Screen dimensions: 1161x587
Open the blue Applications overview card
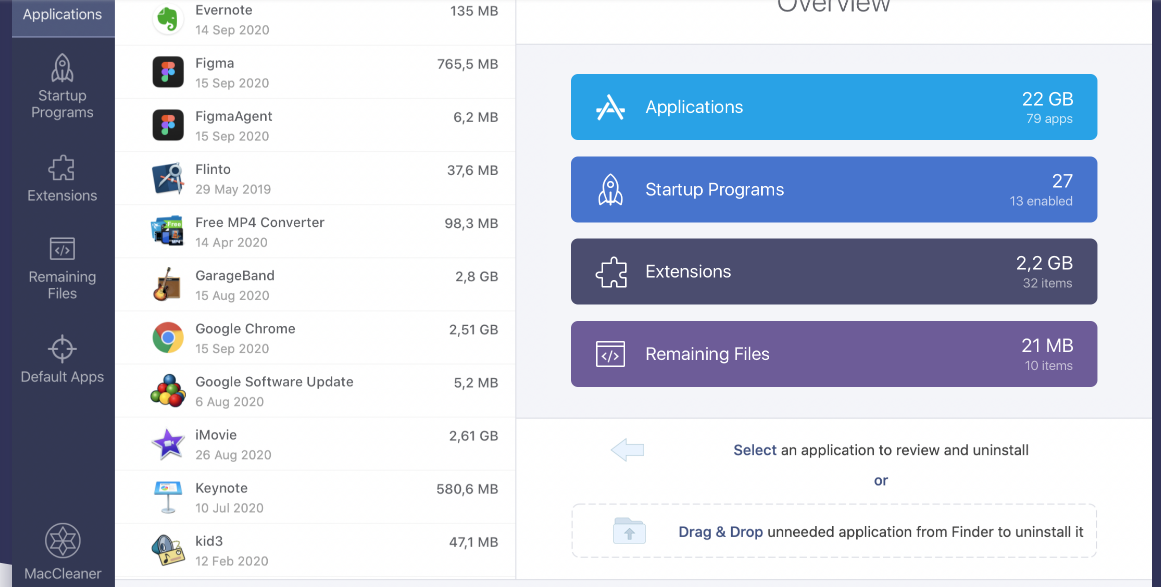(833, 107)
